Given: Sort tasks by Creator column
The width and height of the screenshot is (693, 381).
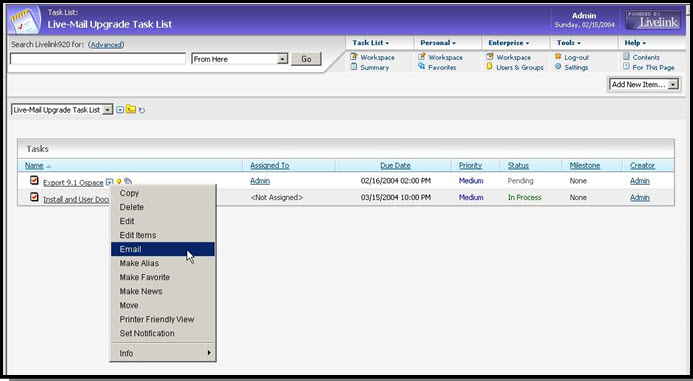Looking at the screenshot, I should 642,165.
